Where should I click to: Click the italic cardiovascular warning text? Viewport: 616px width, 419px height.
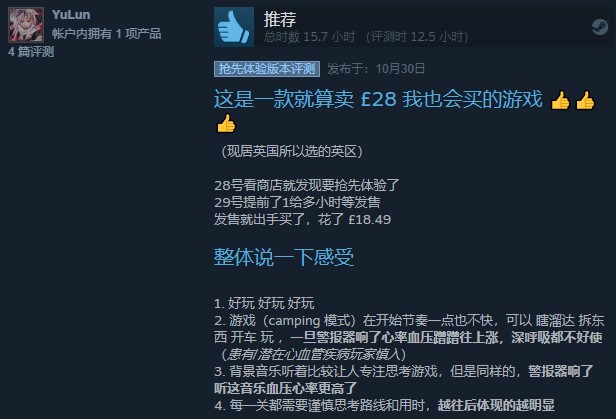point(314,354)
